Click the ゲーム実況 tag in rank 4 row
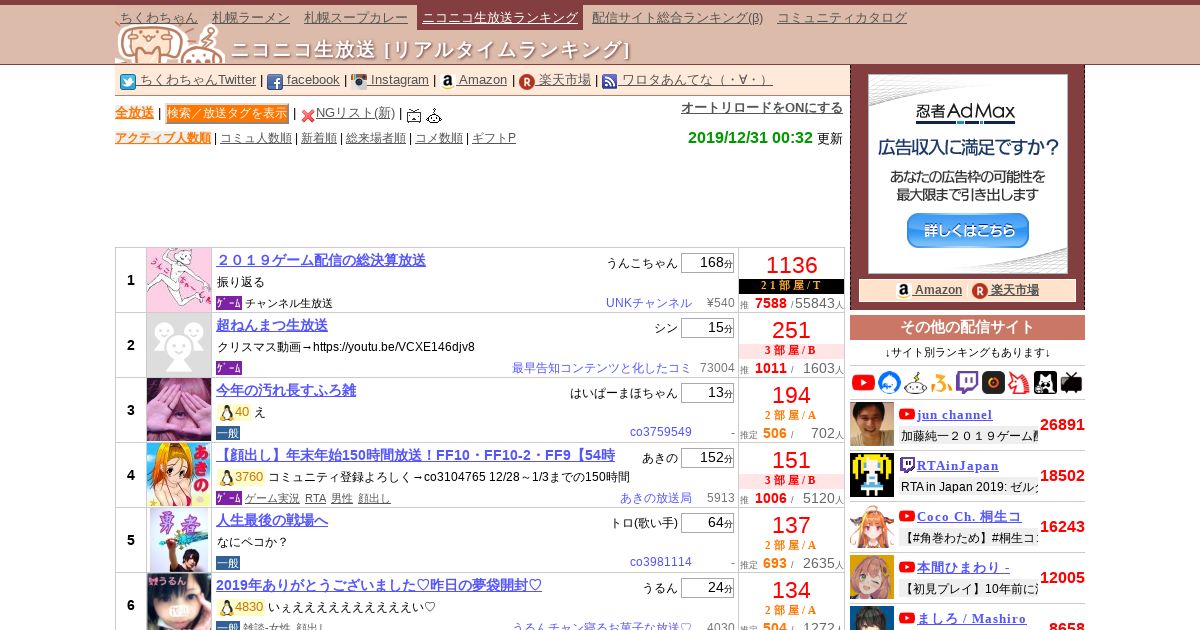This screenshot has width=1200, height=630. coord(272,498)
